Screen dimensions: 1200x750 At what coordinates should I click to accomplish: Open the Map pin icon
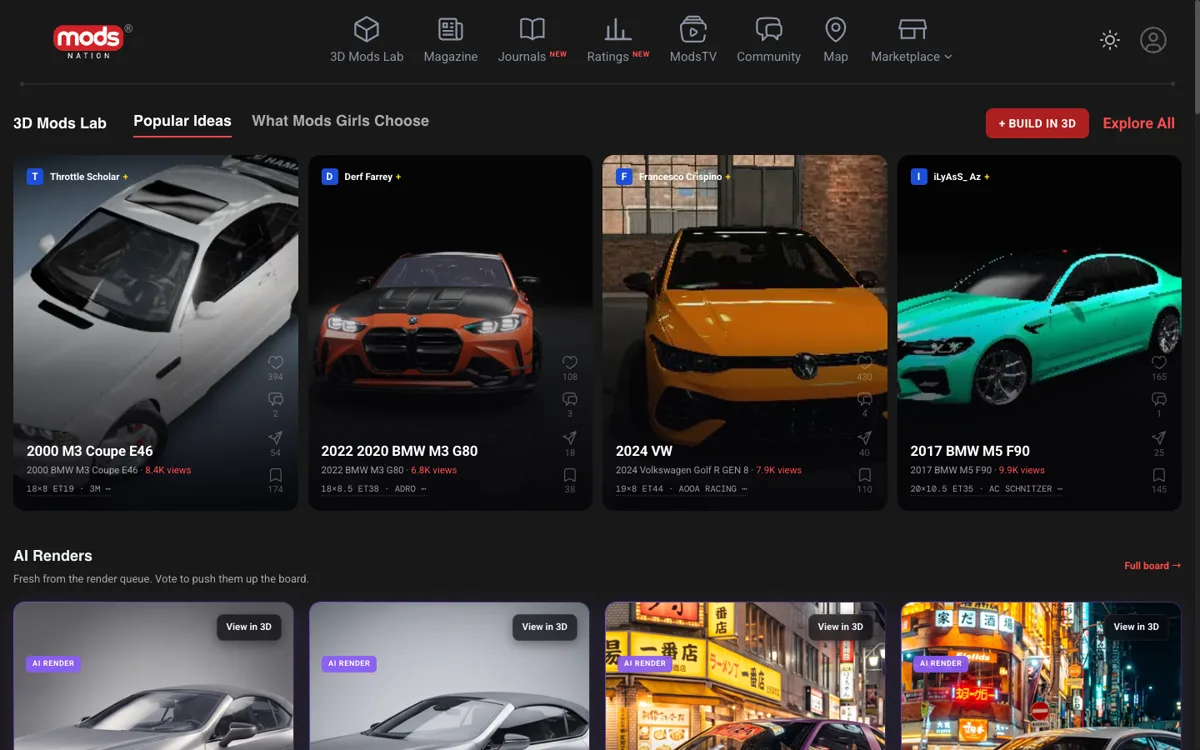835,29
